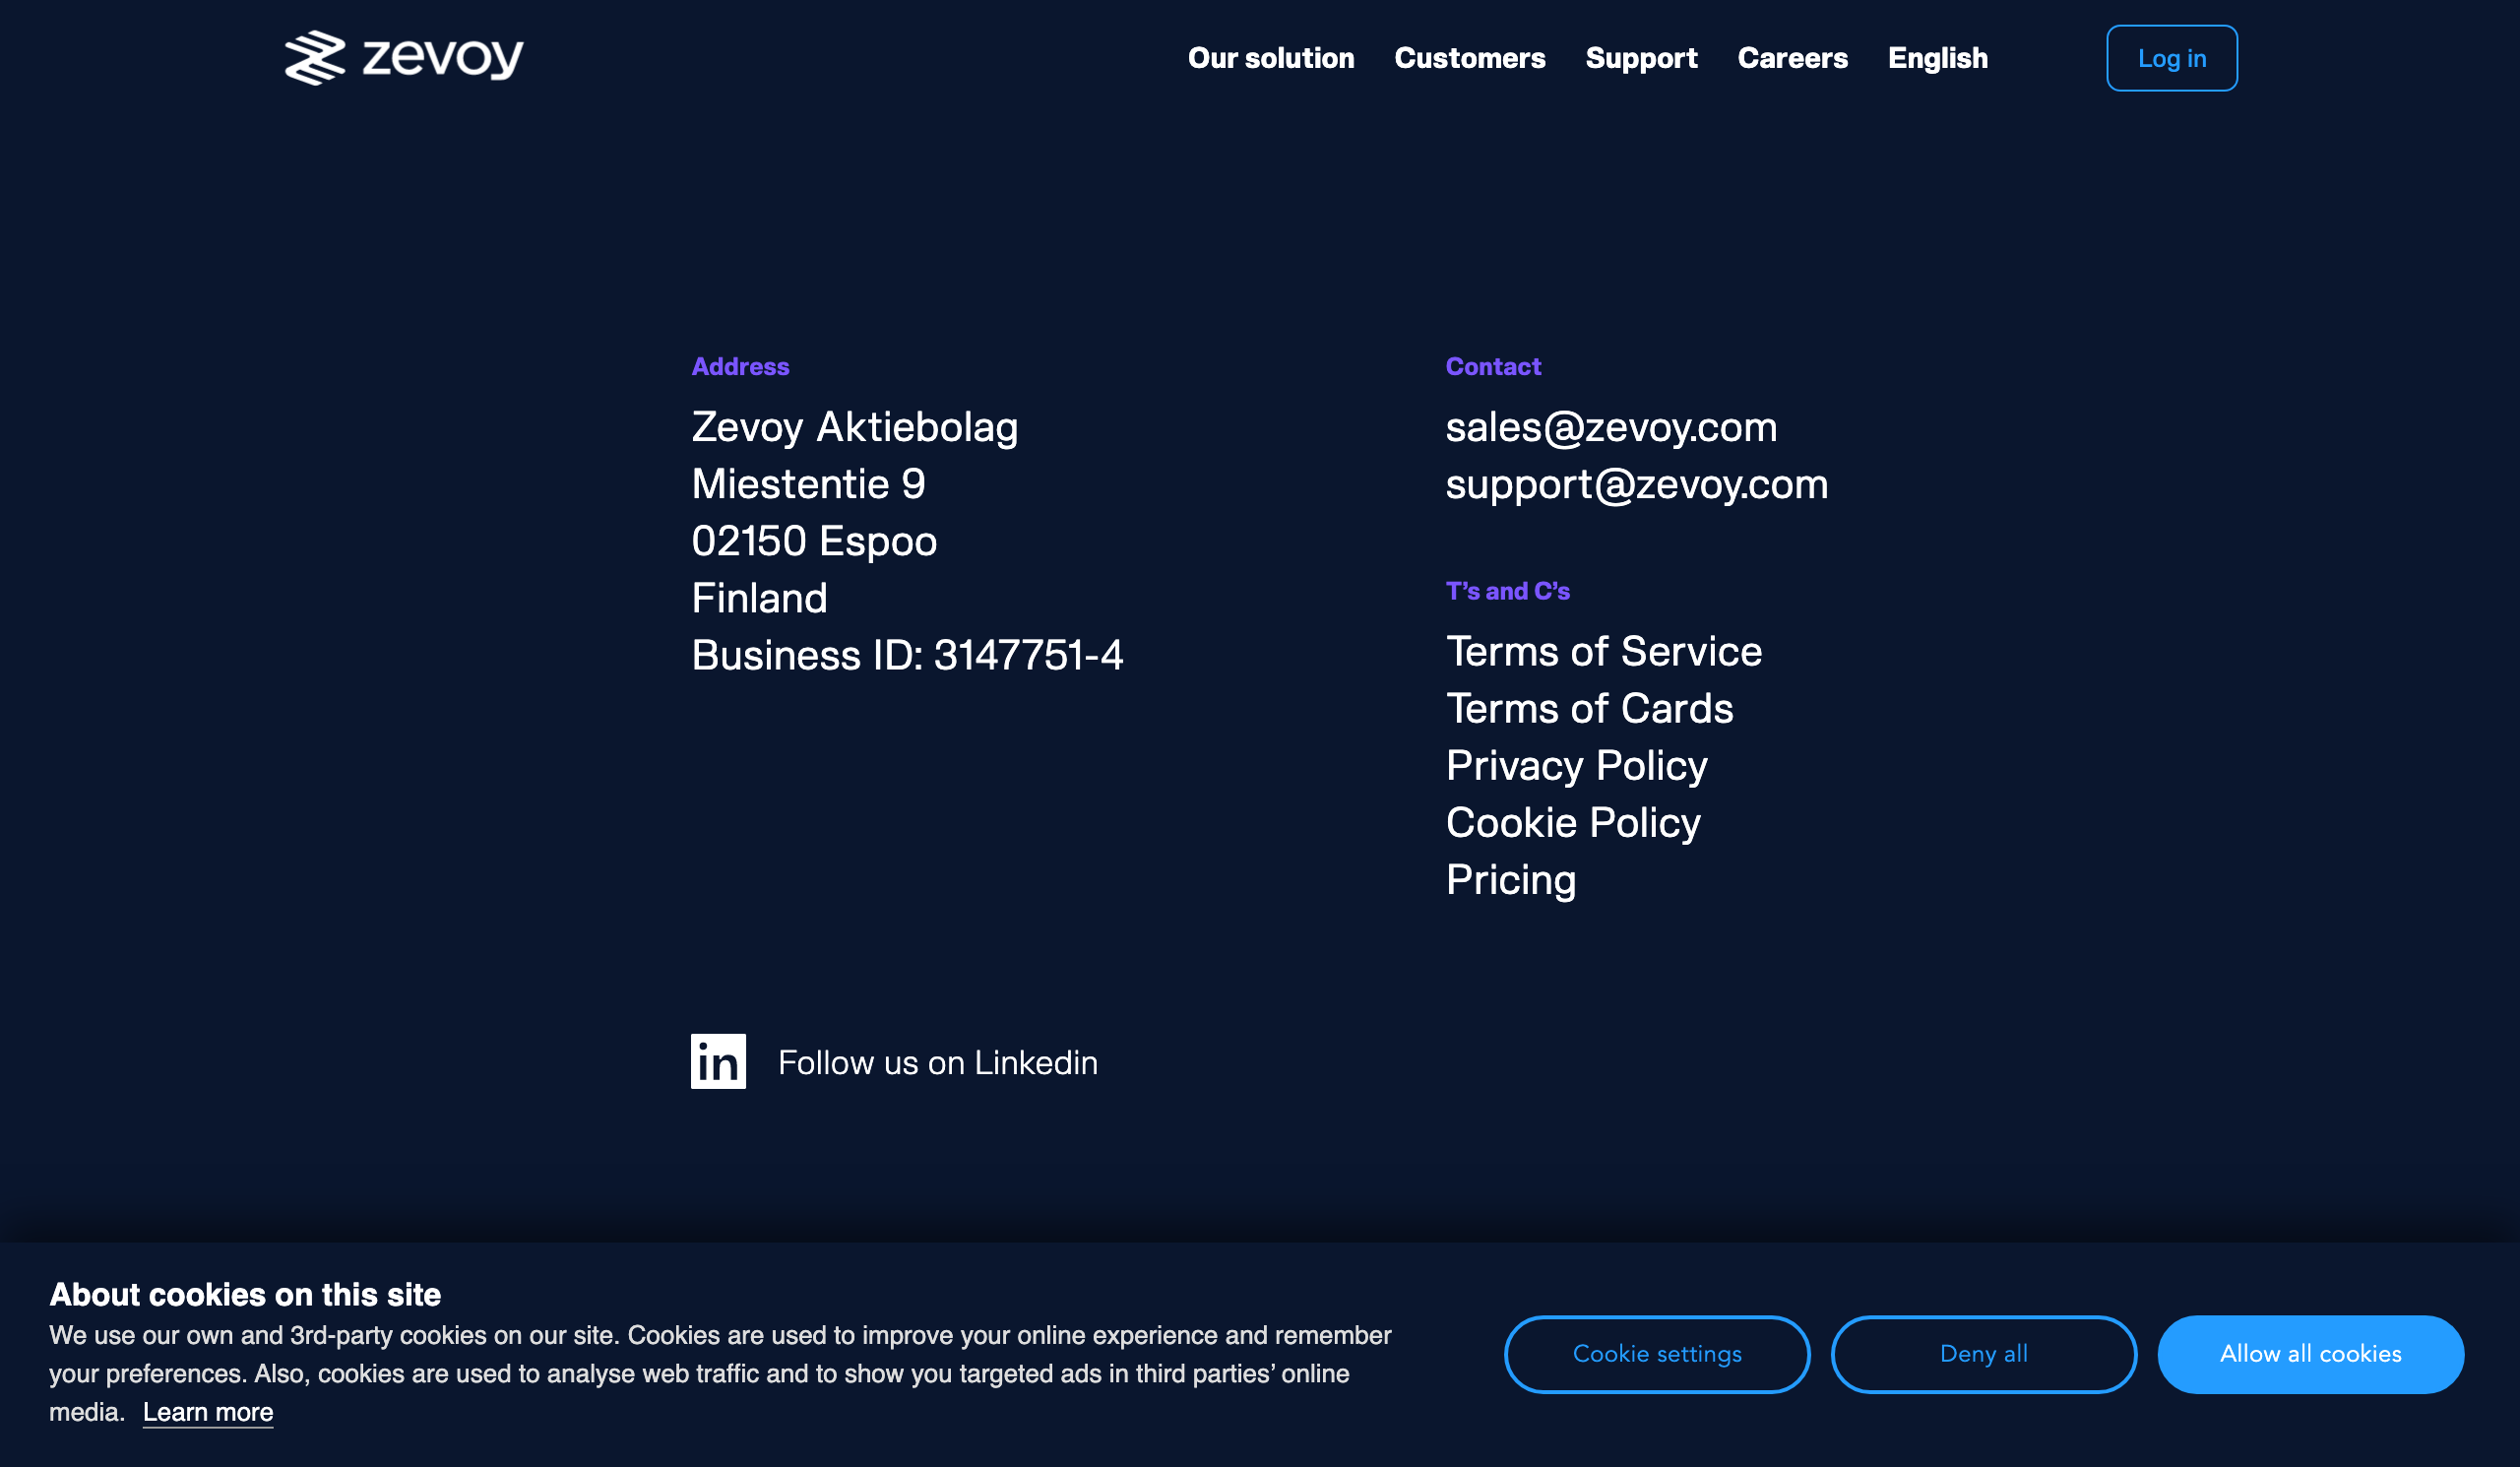Open Cookie settings
The width and height of the screenshot is (2520, 1467).
[1656, 1353]
